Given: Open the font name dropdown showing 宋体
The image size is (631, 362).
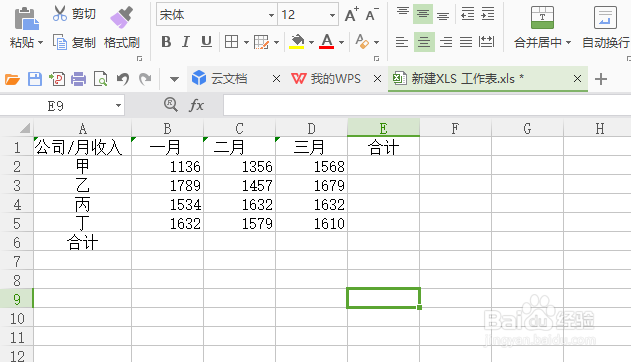Looking at the screenshot, I should pos(271,15).
